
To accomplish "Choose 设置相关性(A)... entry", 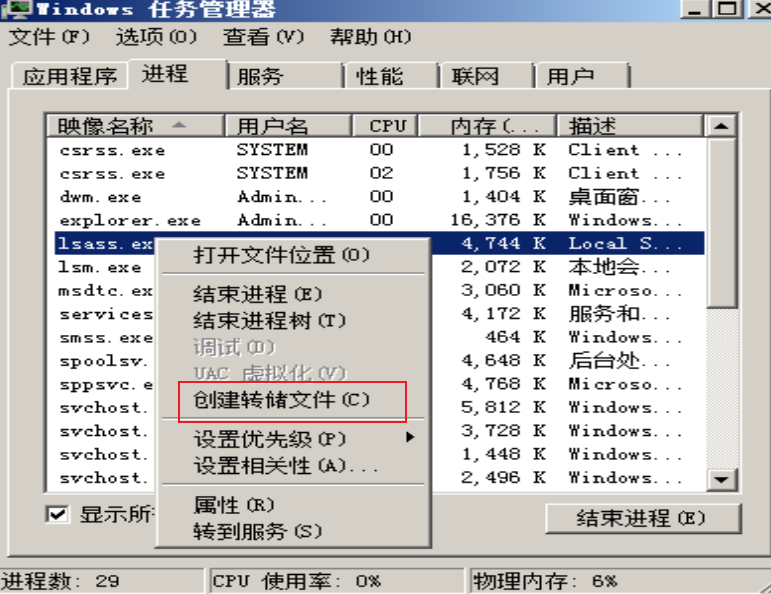I will pyautogui.click(x=293, y=466).
